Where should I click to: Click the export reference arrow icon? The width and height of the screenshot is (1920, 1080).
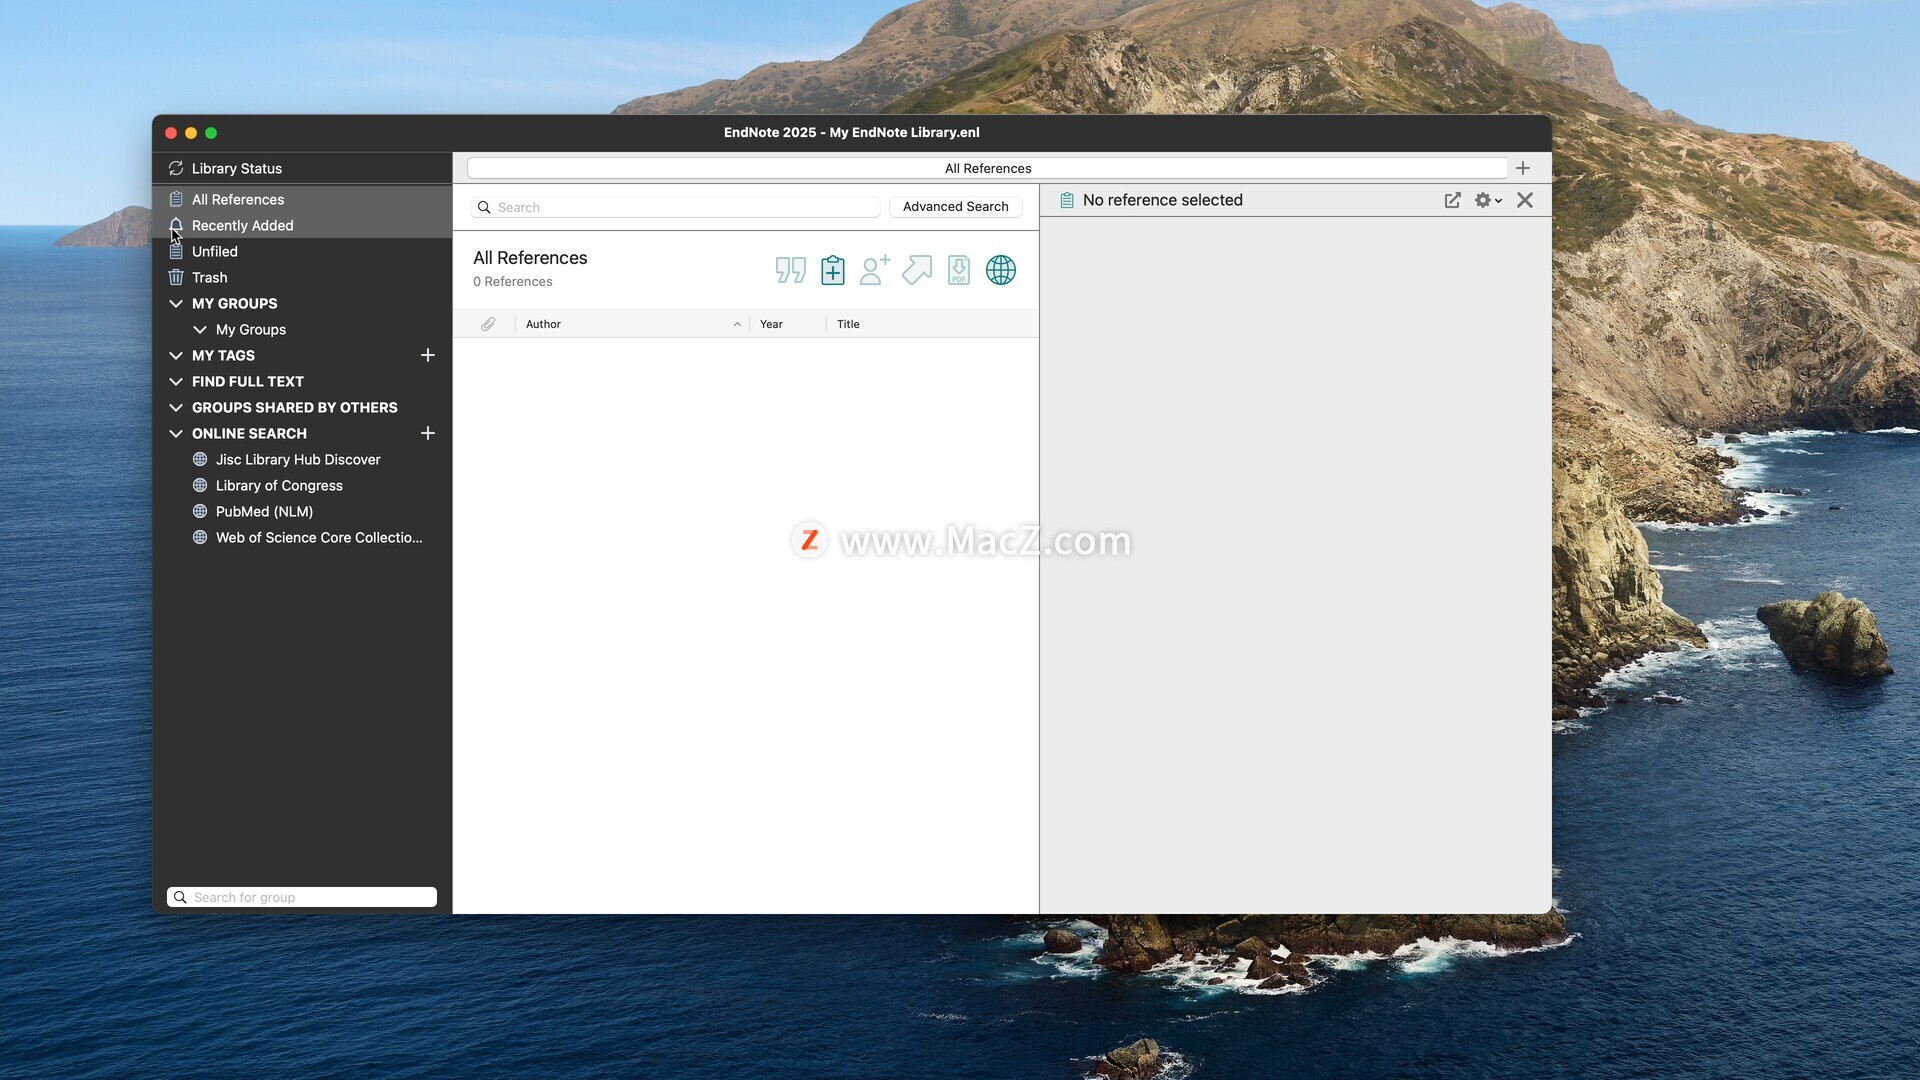[x=917, y=270]
